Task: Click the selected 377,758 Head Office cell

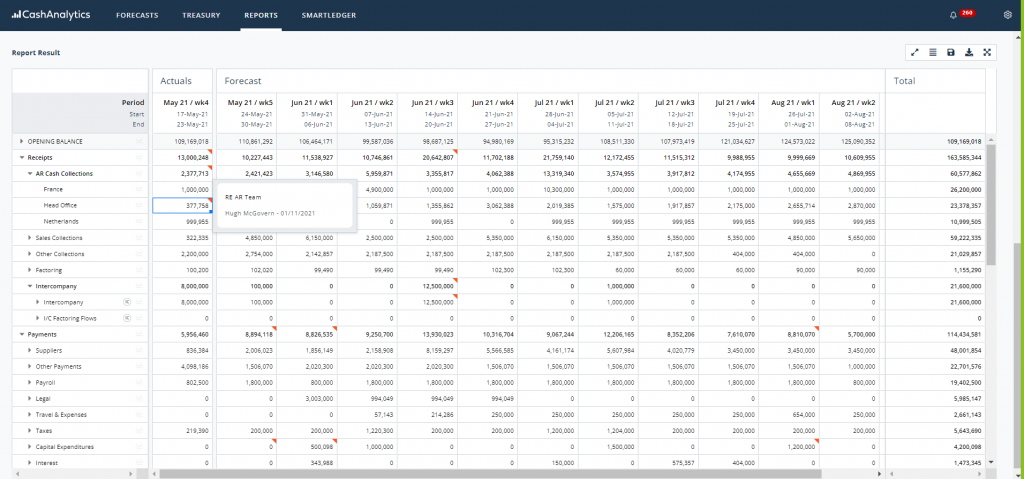Action: 182,206
